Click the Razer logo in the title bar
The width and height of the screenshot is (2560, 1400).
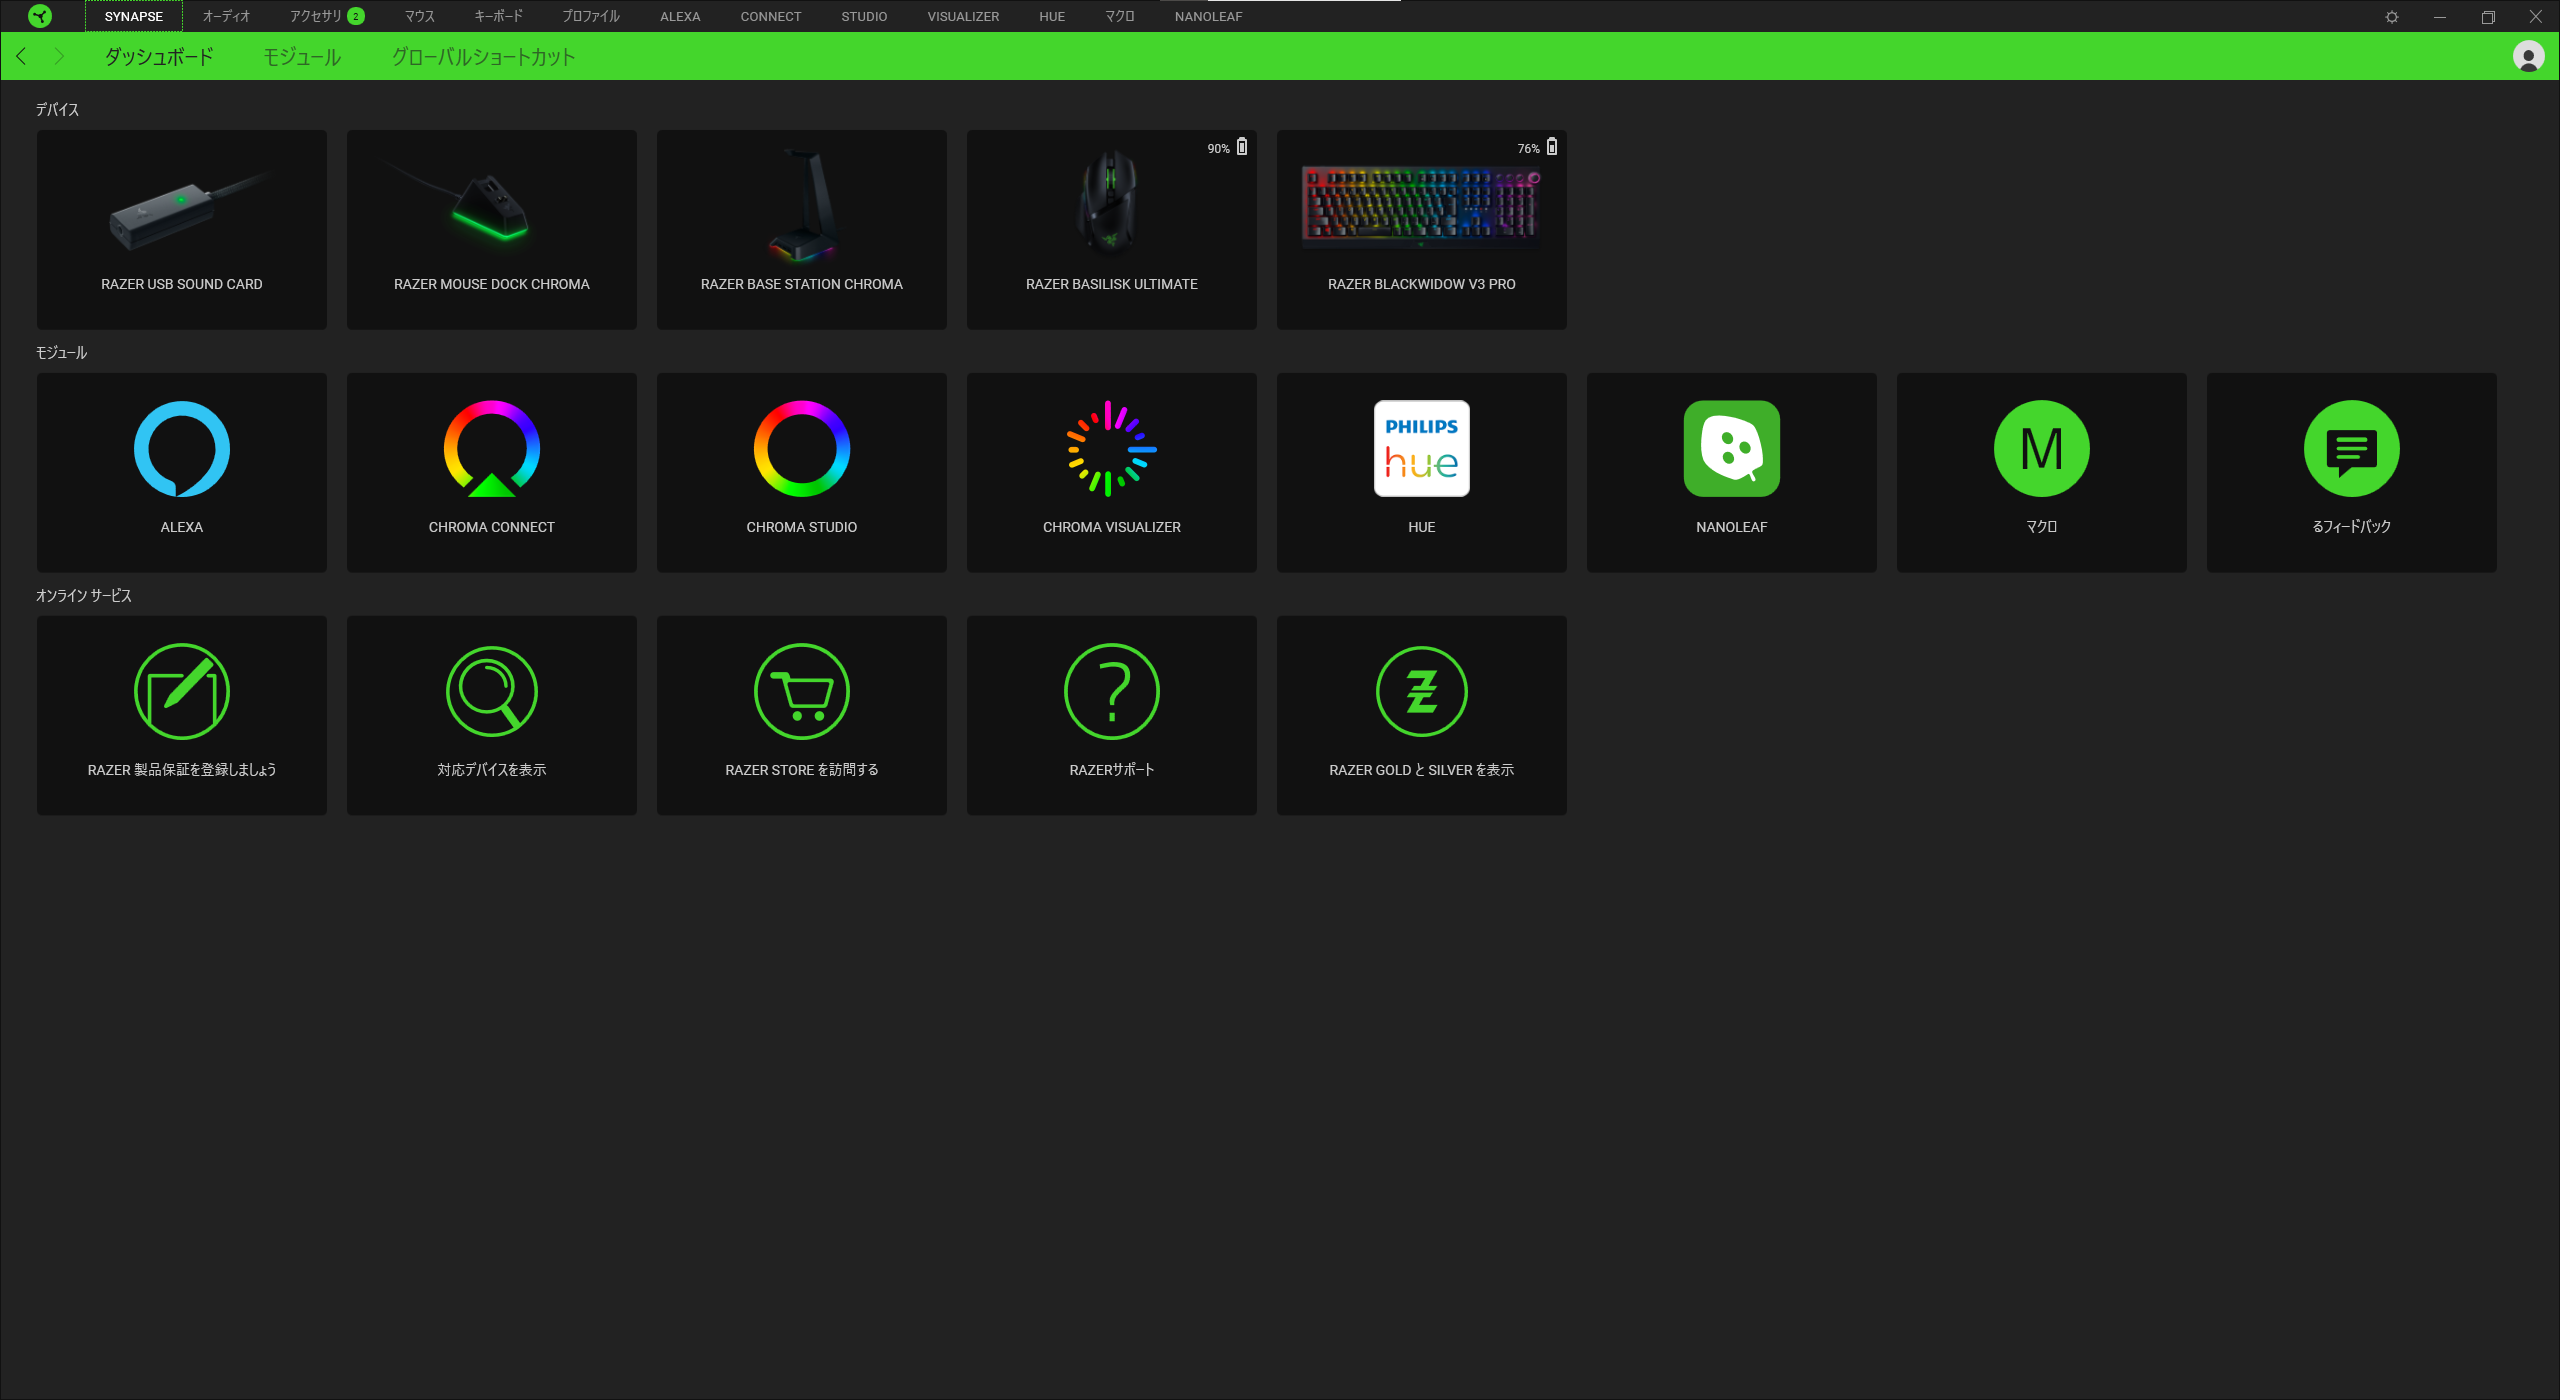coord(39,16)
